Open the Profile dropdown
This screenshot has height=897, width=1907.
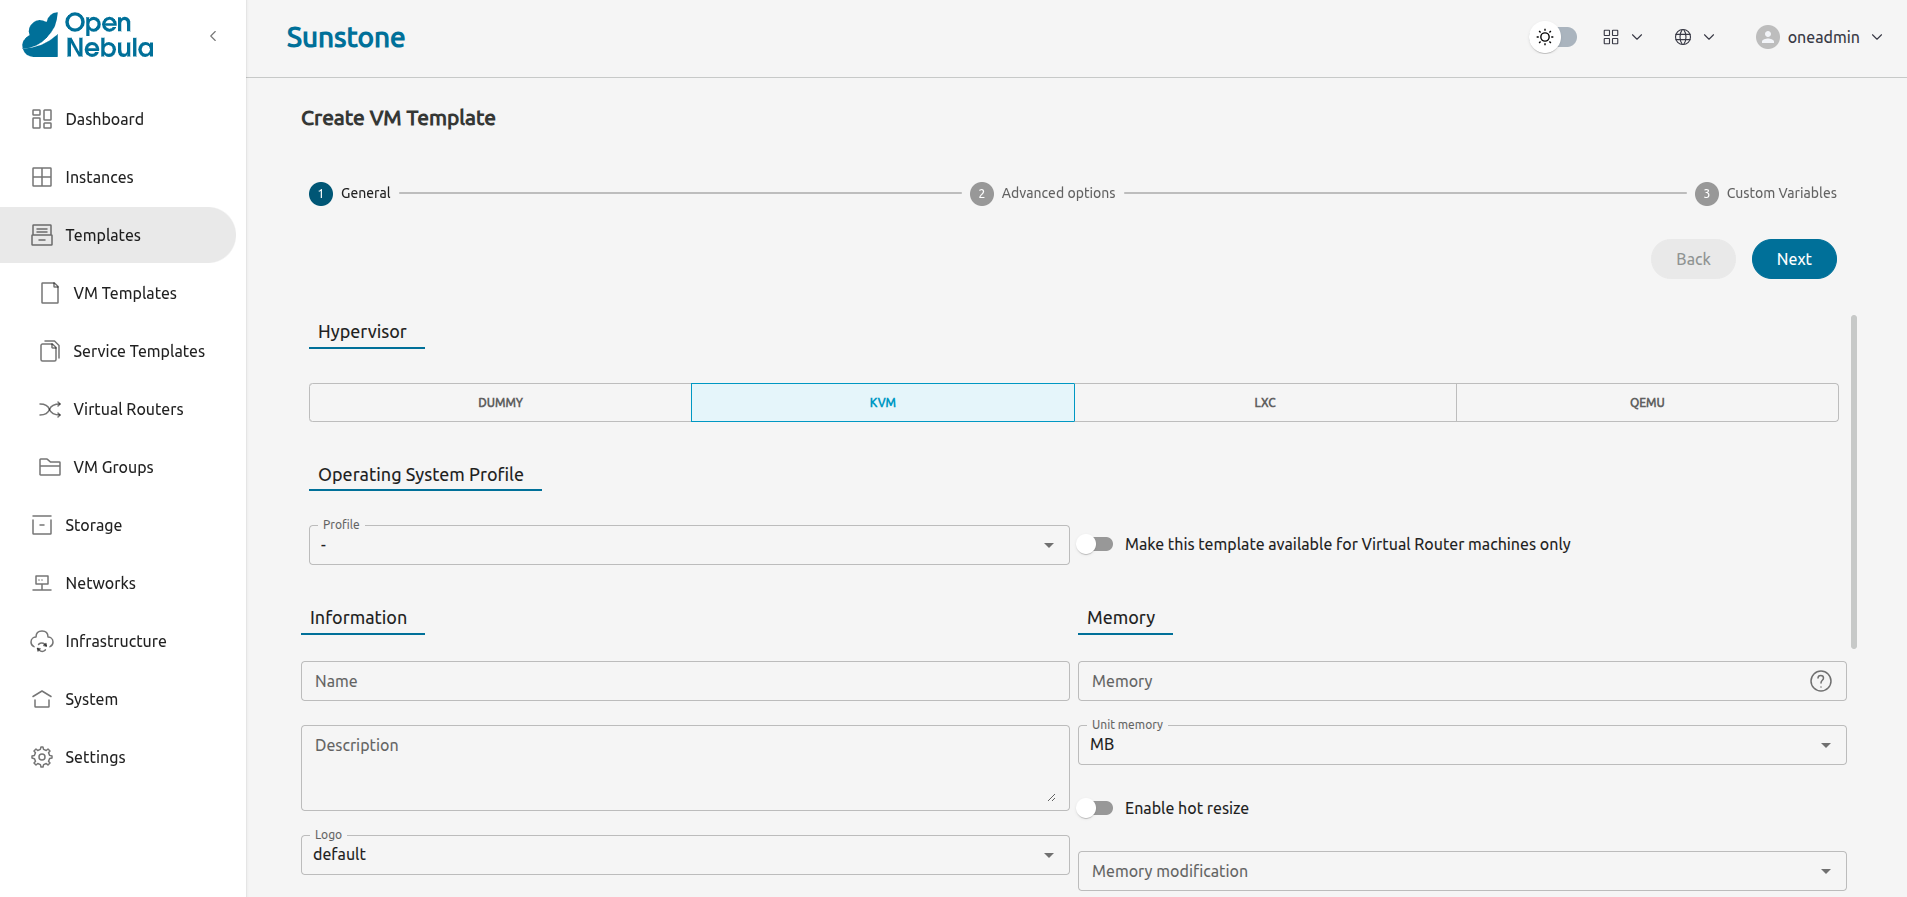[x=688, y=545]
